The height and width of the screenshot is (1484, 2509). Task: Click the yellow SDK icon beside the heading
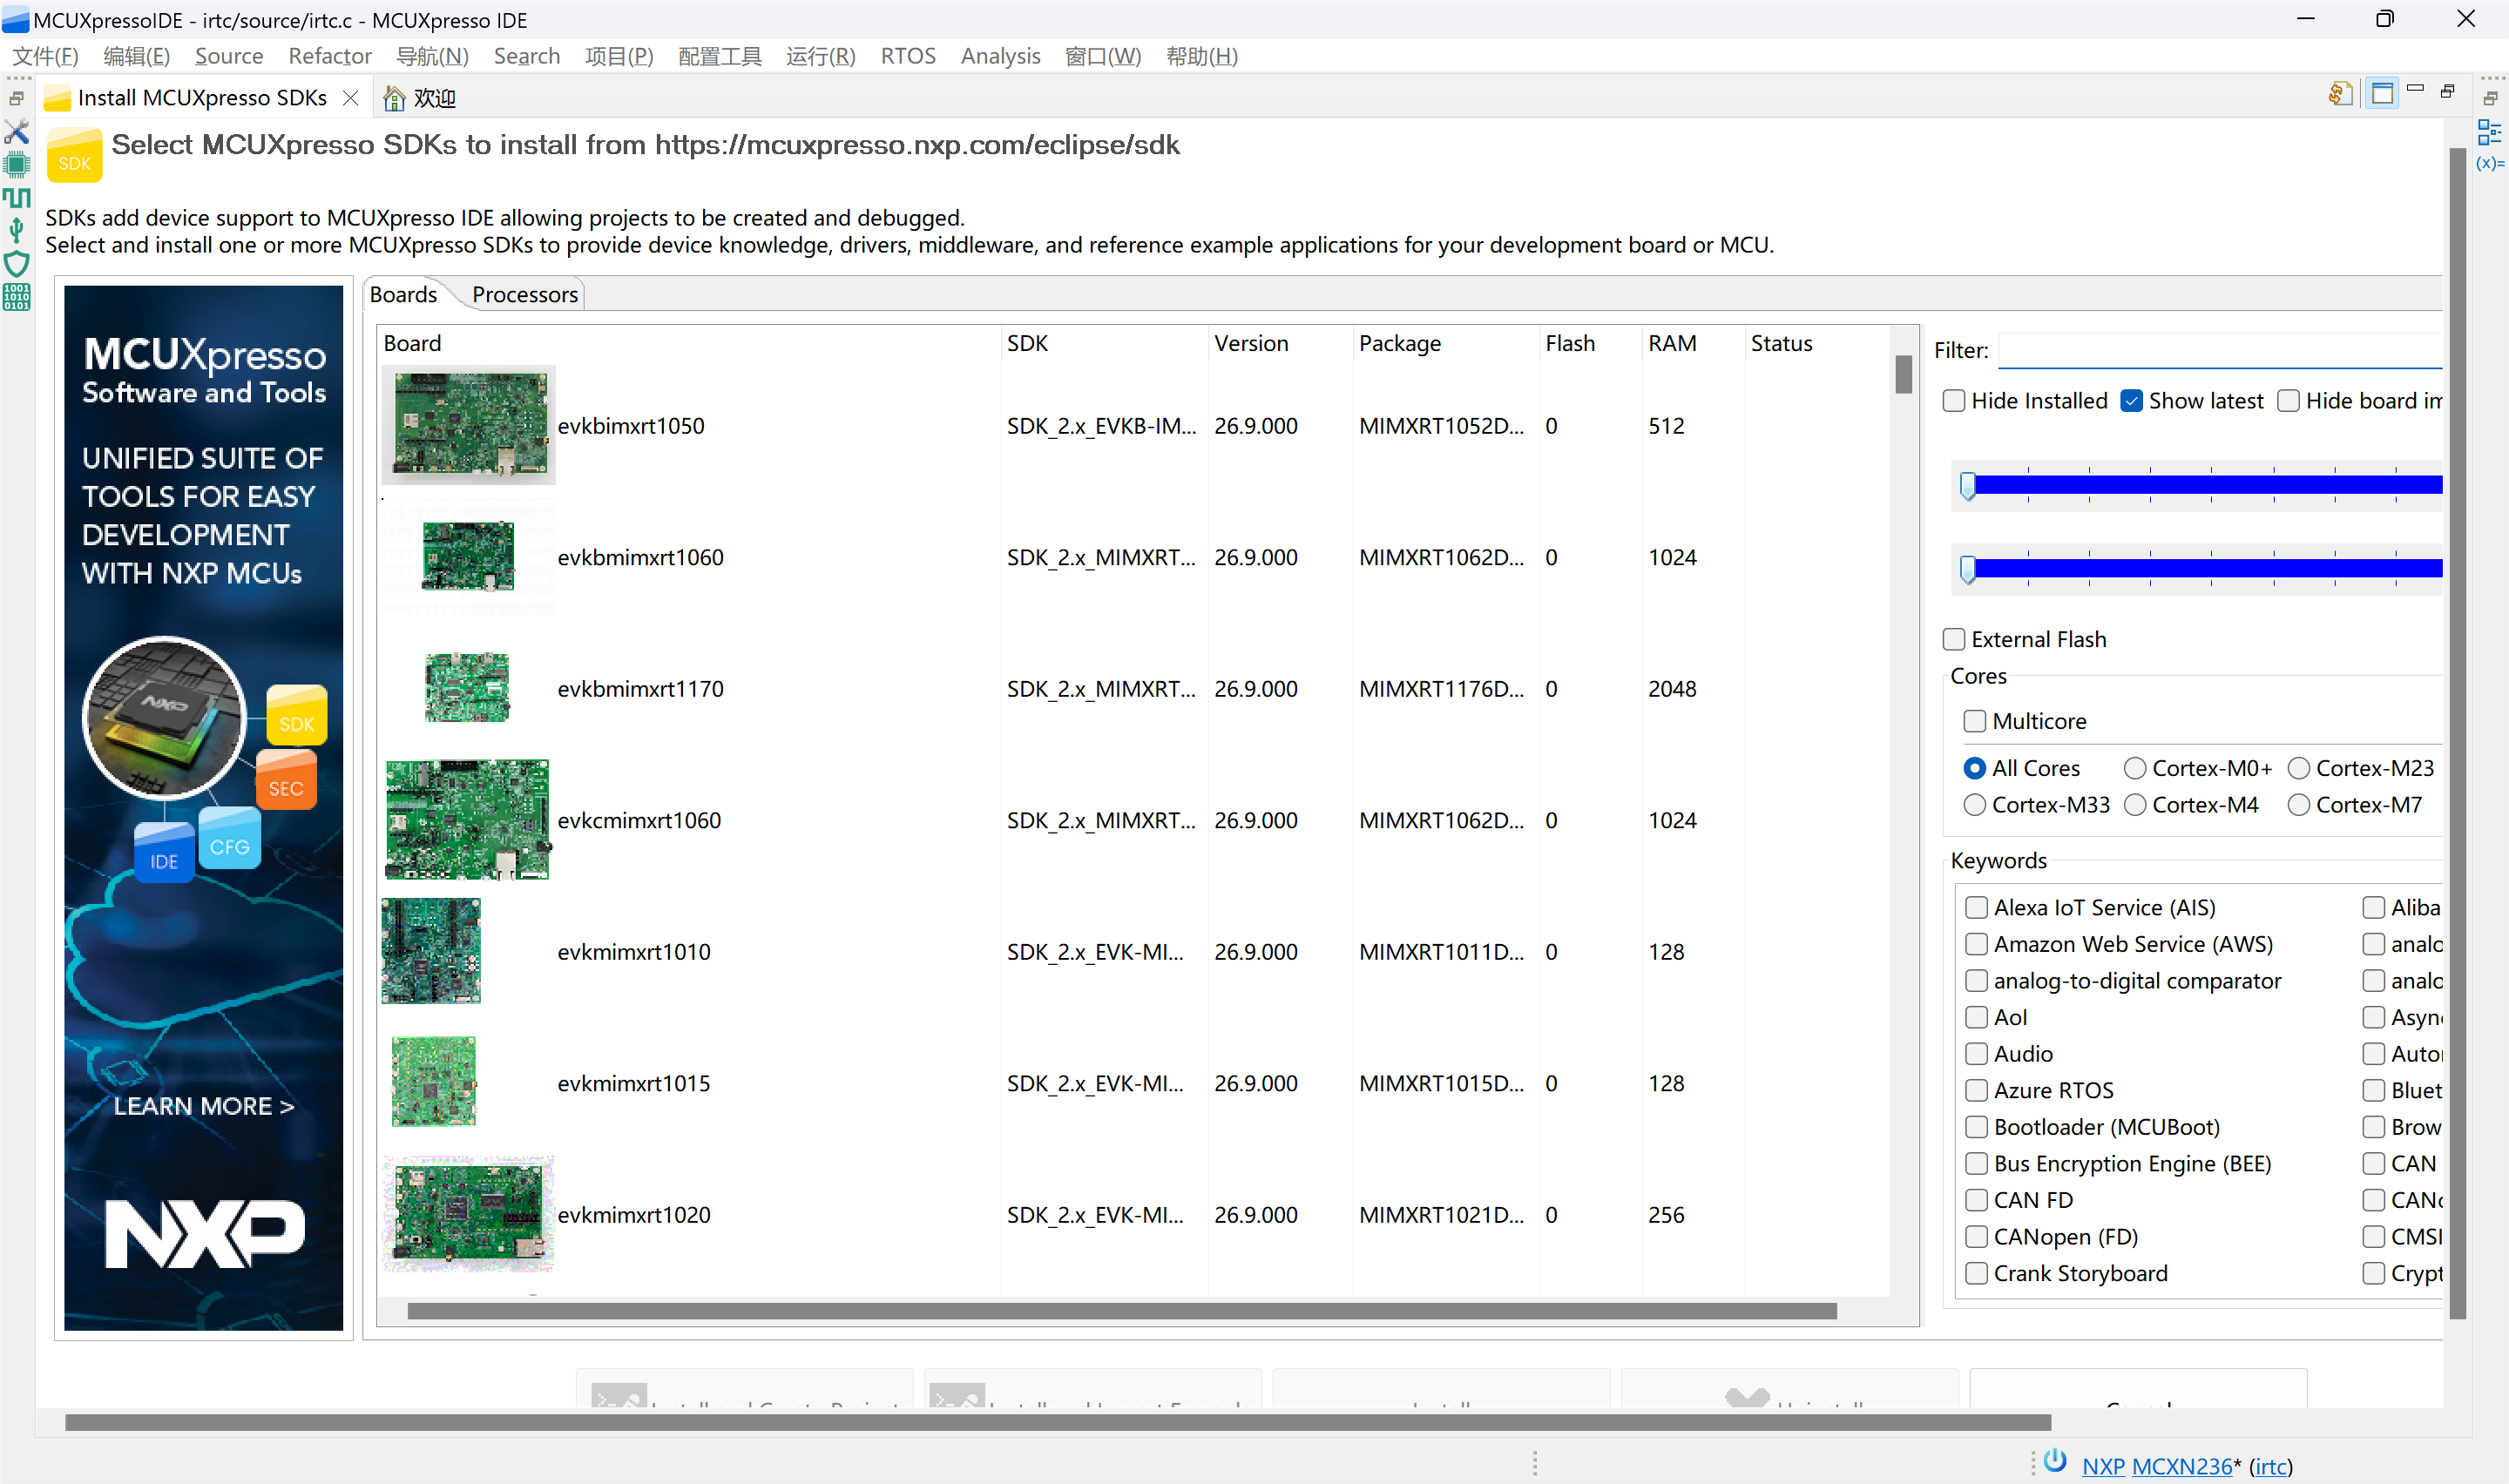tap(75, 156)
